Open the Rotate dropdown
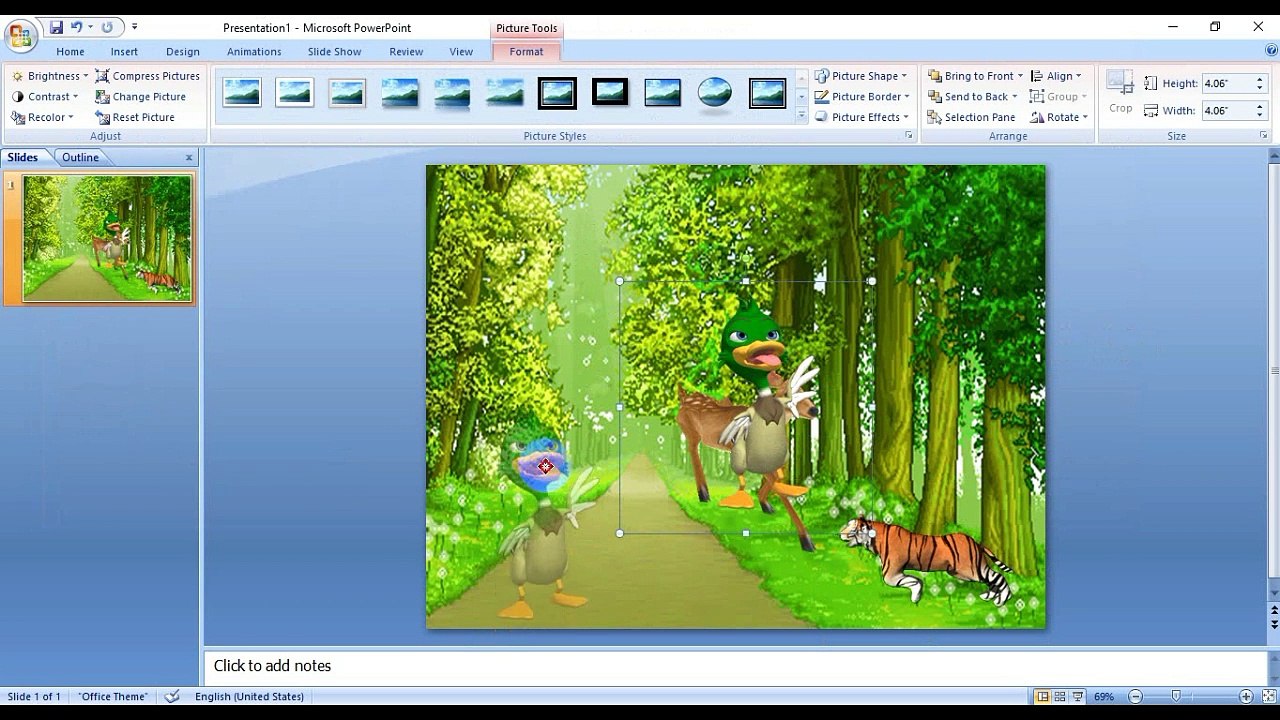Screen dimensions: 1280x720 click(x=1059, y=117)
